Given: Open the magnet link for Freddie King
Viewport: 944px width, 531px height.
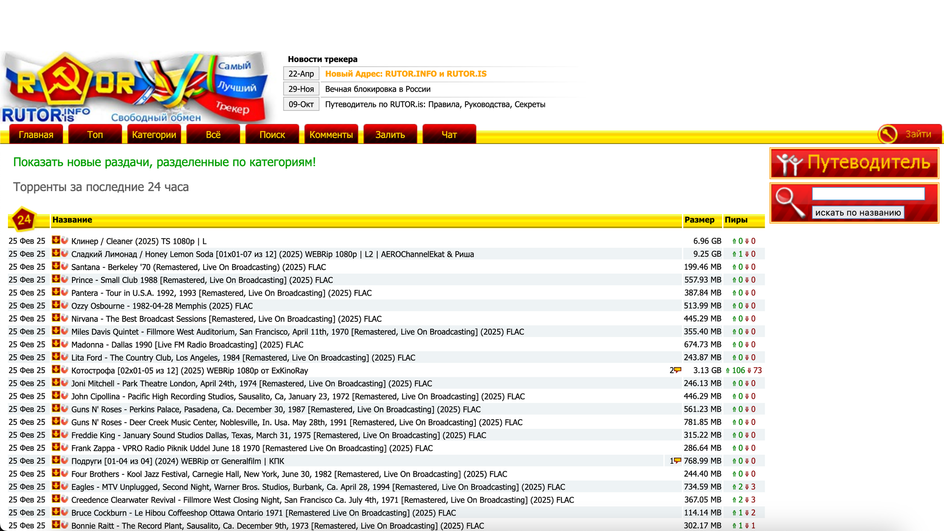Looking at the screenshot, I should (64, 435).
